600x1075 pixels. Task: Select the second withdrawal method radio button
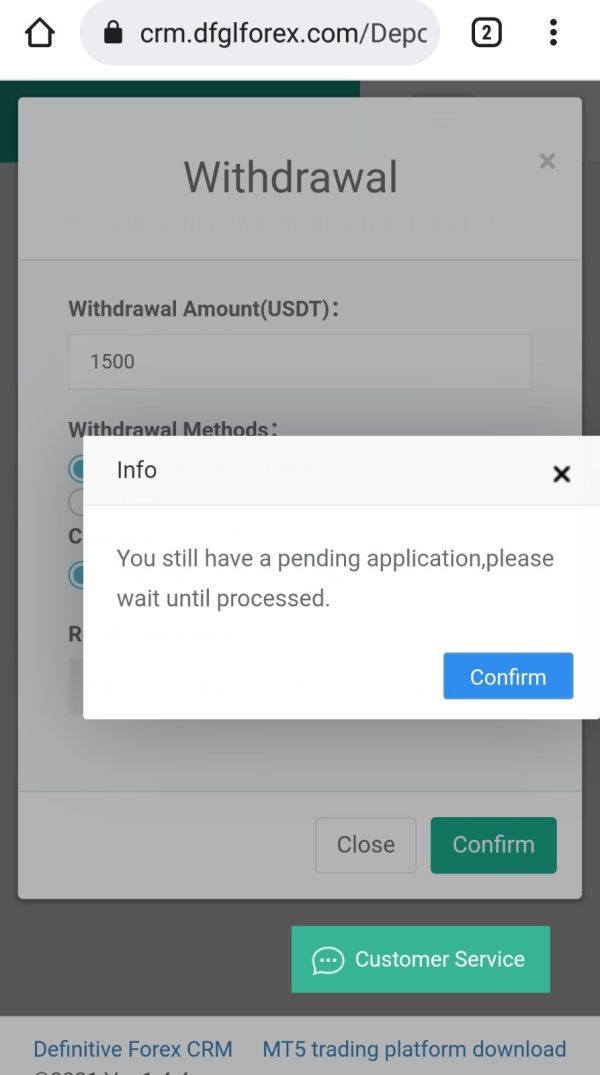pyautogui.click(x=76, y=502)
